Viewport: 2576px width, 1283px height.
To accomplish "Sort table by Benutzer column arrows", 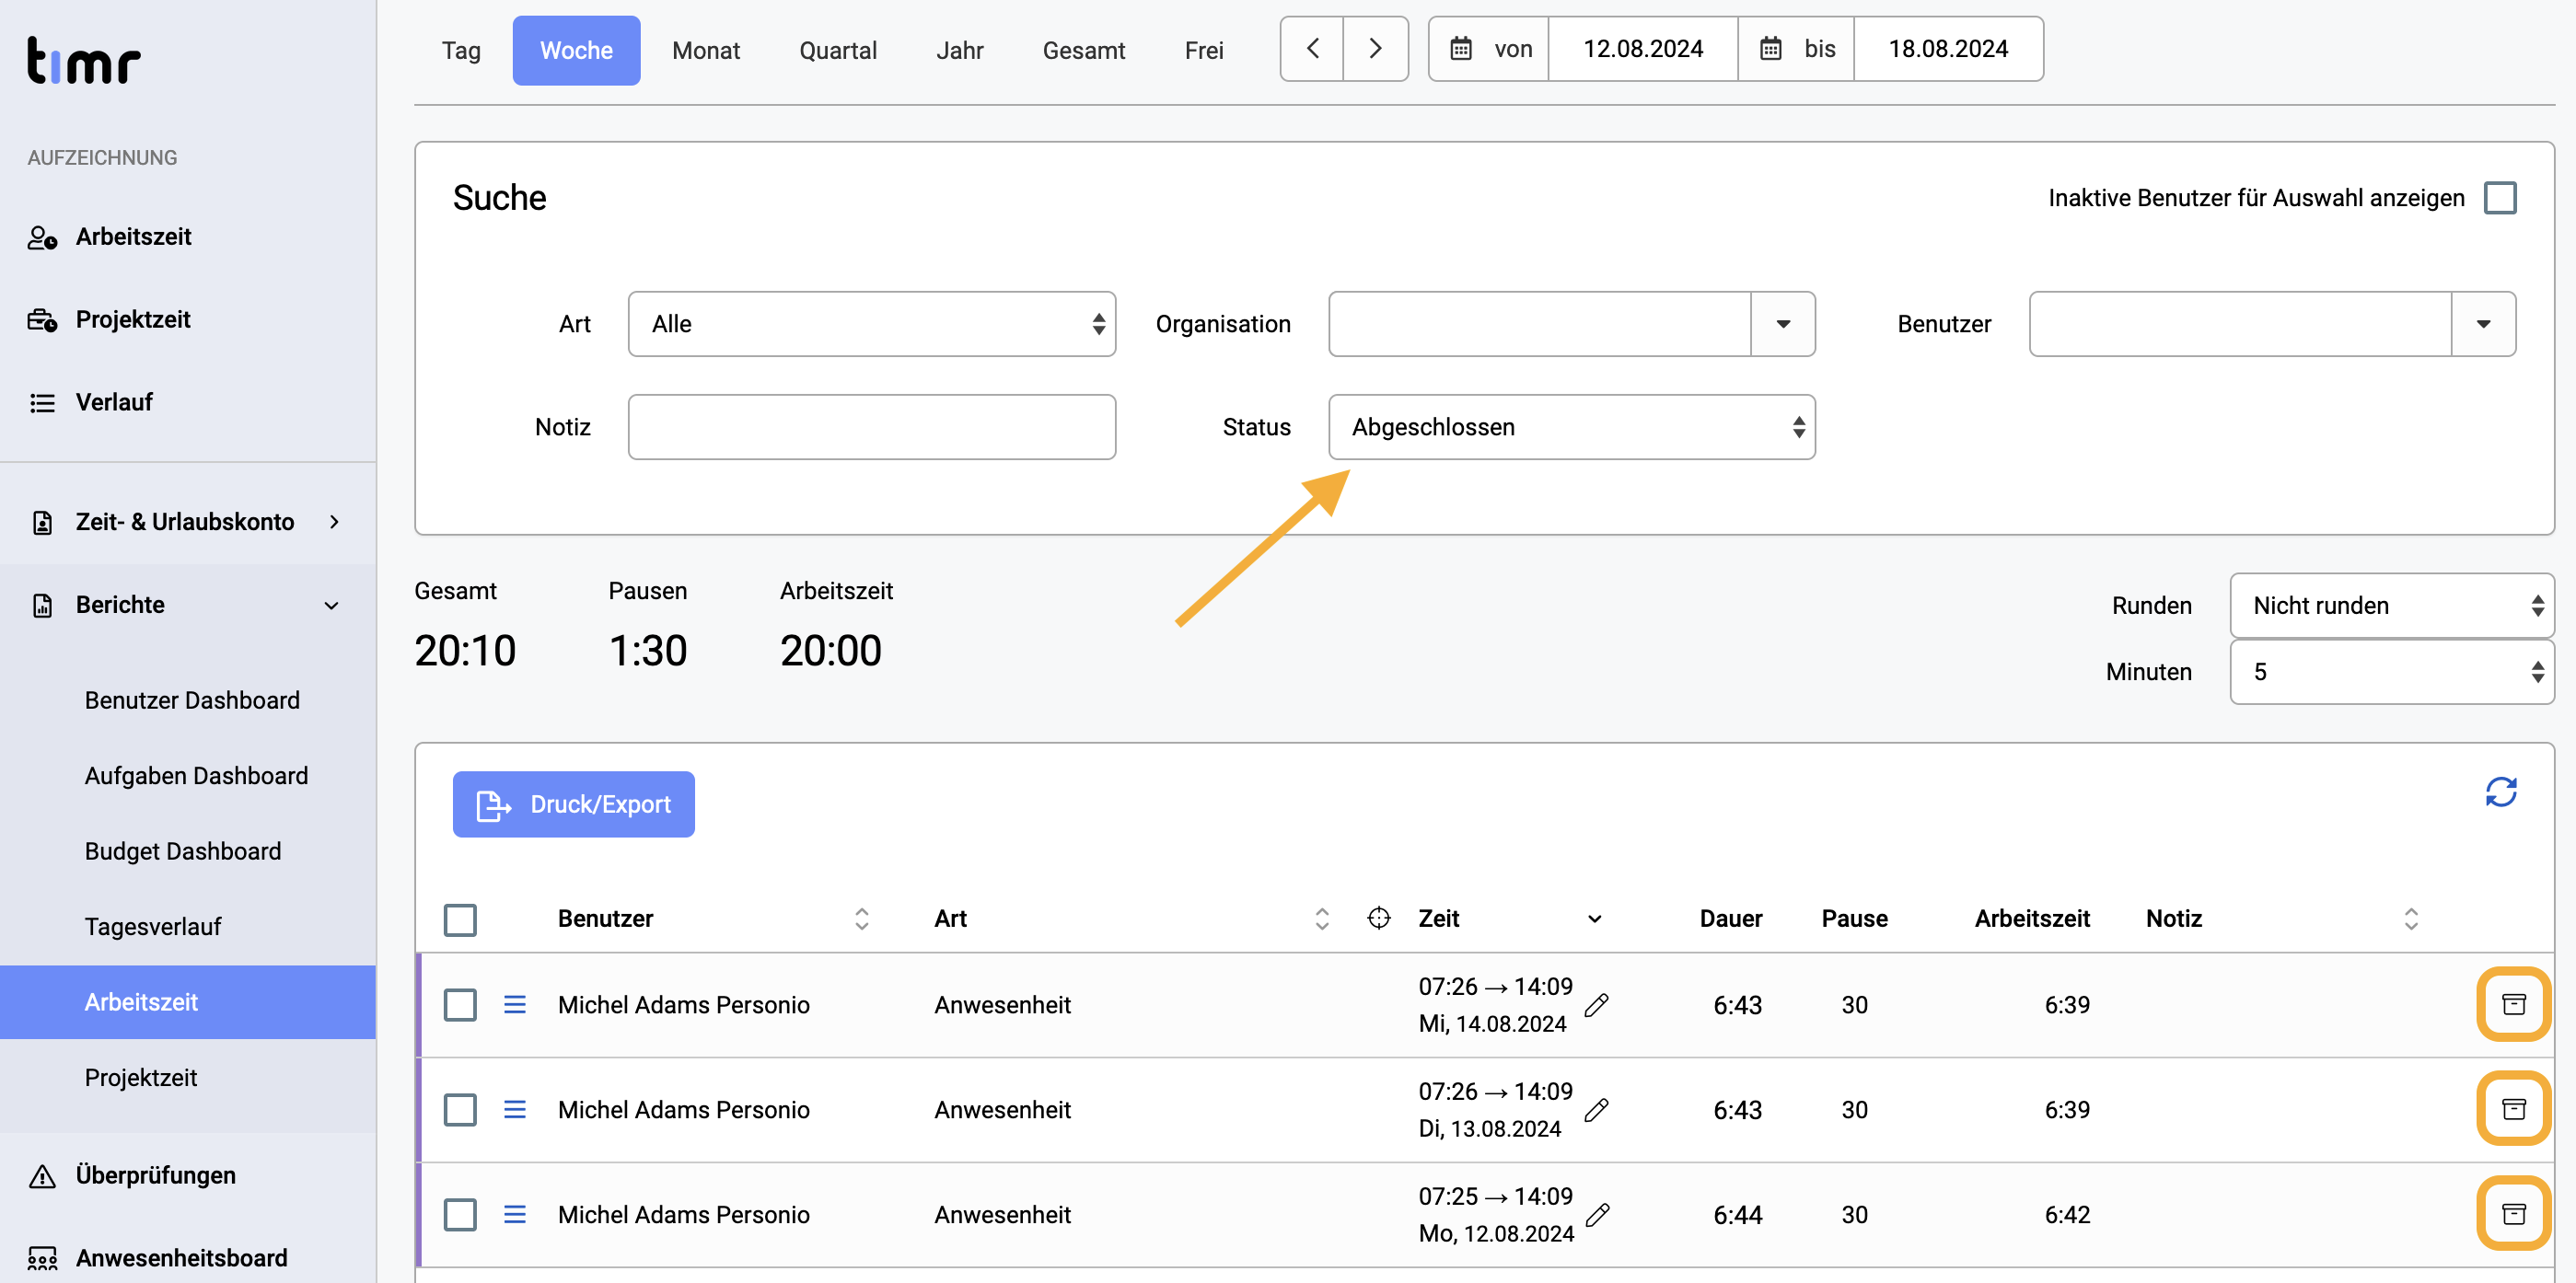I will pyautogui.click(x=861, y=919).
